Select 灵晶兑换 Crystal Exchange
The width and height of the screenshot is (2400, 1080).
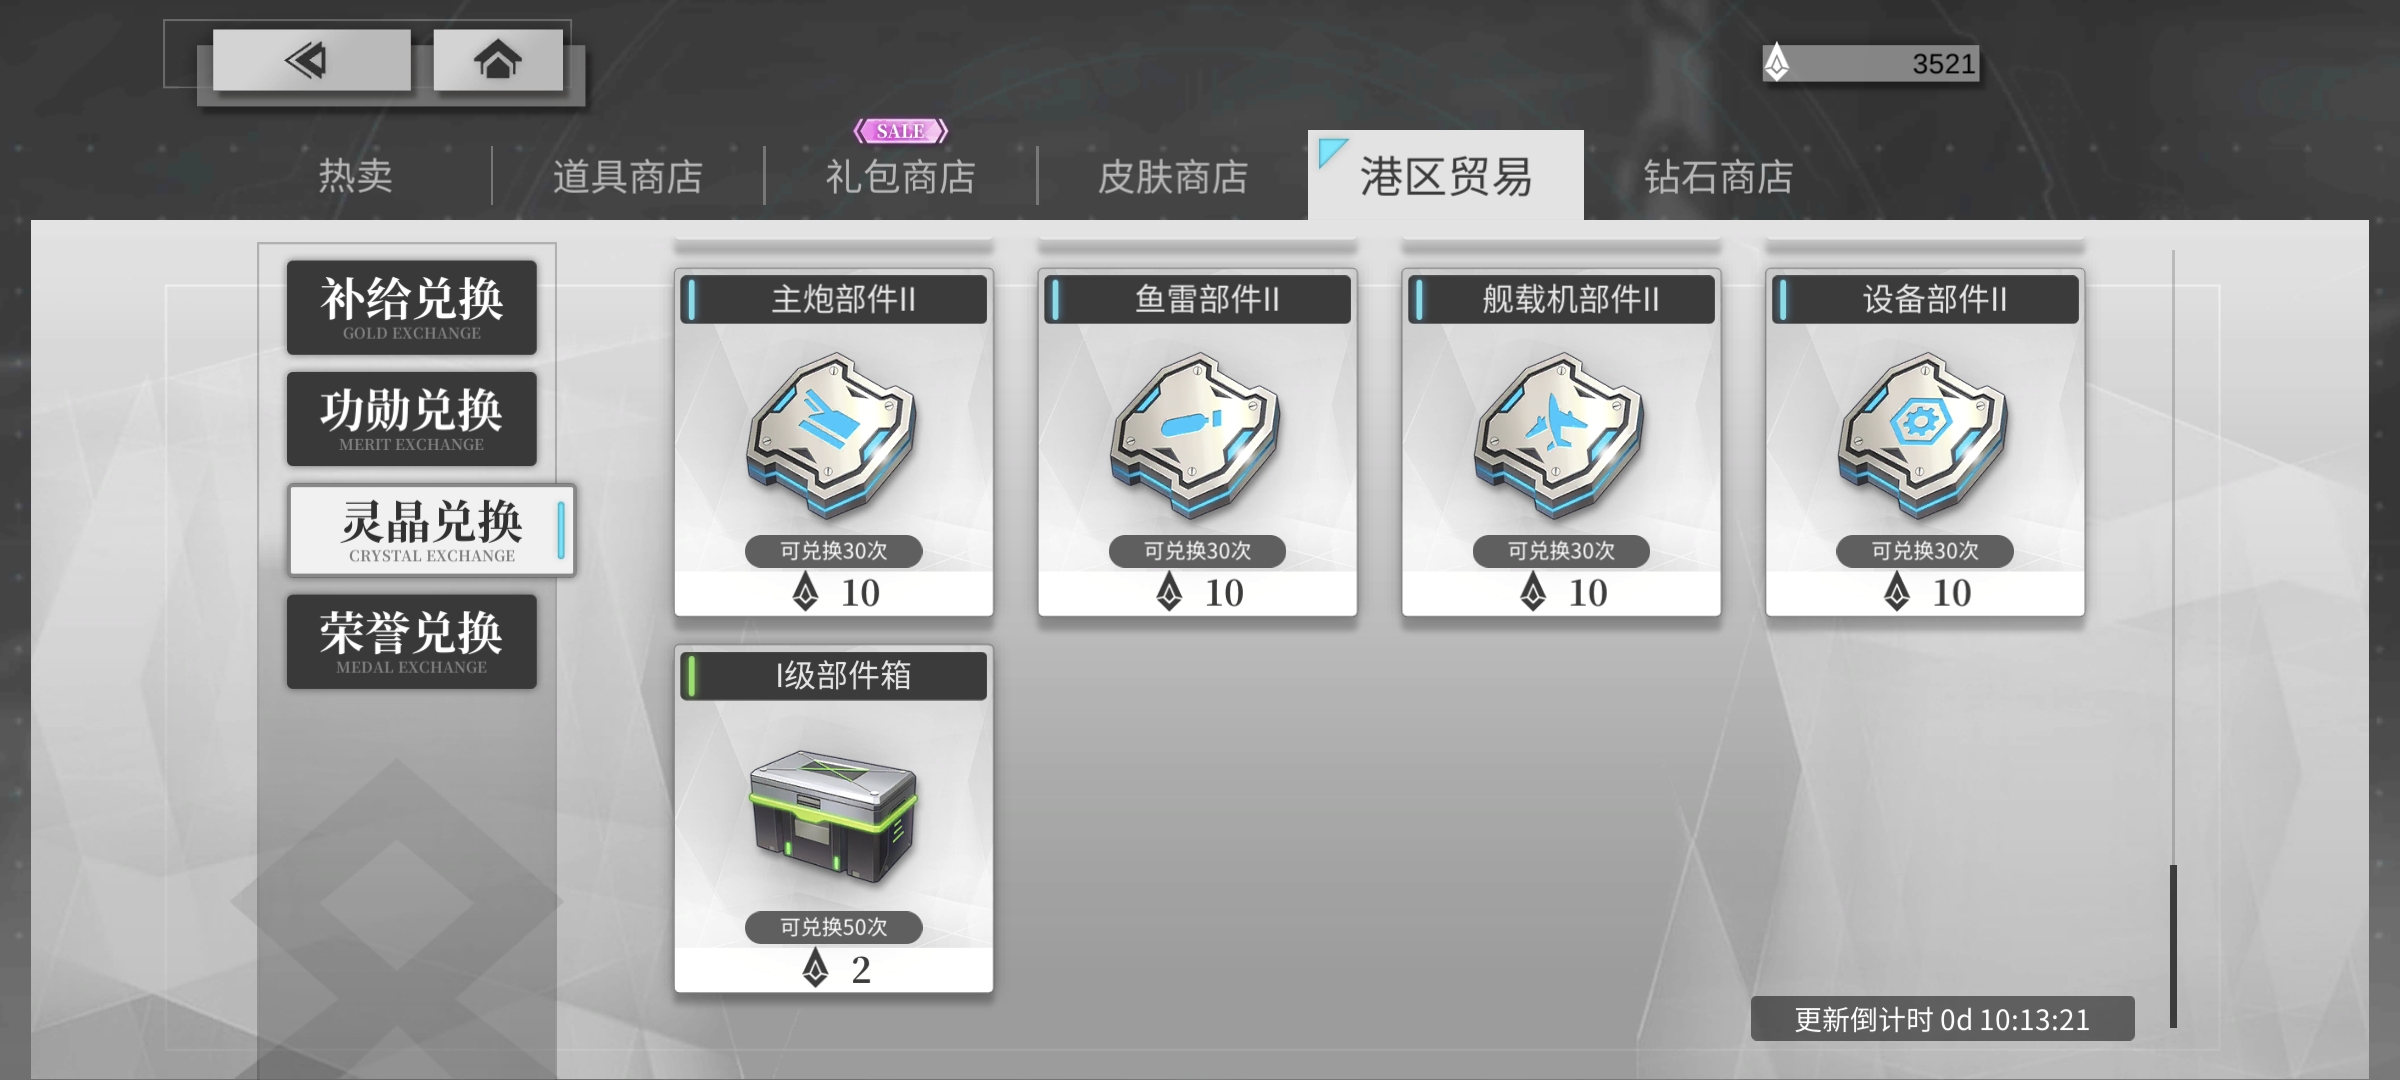pos(432,530)
